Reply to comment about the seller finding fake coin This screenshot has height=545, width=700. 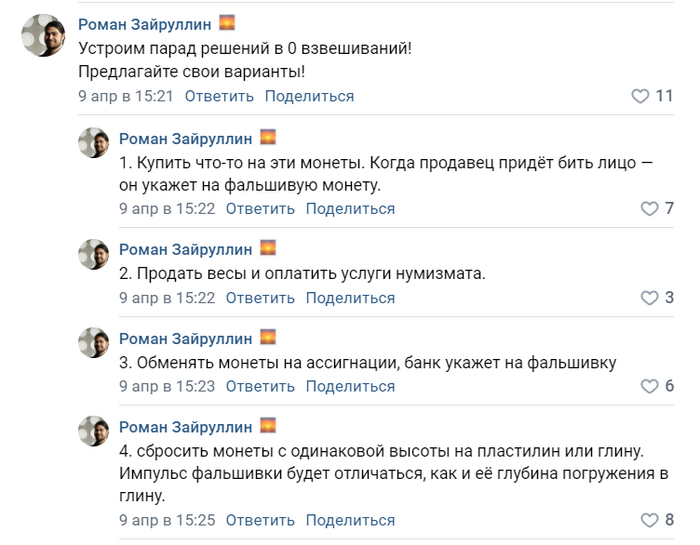(x=260, y=208)
